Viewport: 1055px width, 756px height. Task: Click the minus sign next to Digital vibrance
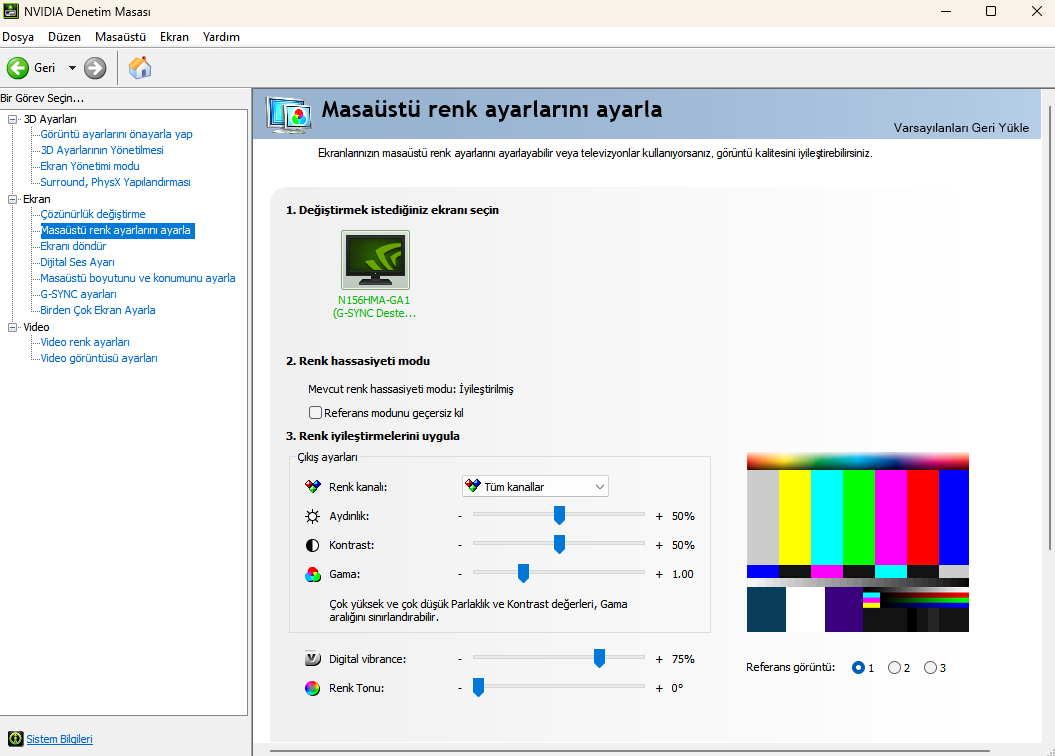[460, 659]
